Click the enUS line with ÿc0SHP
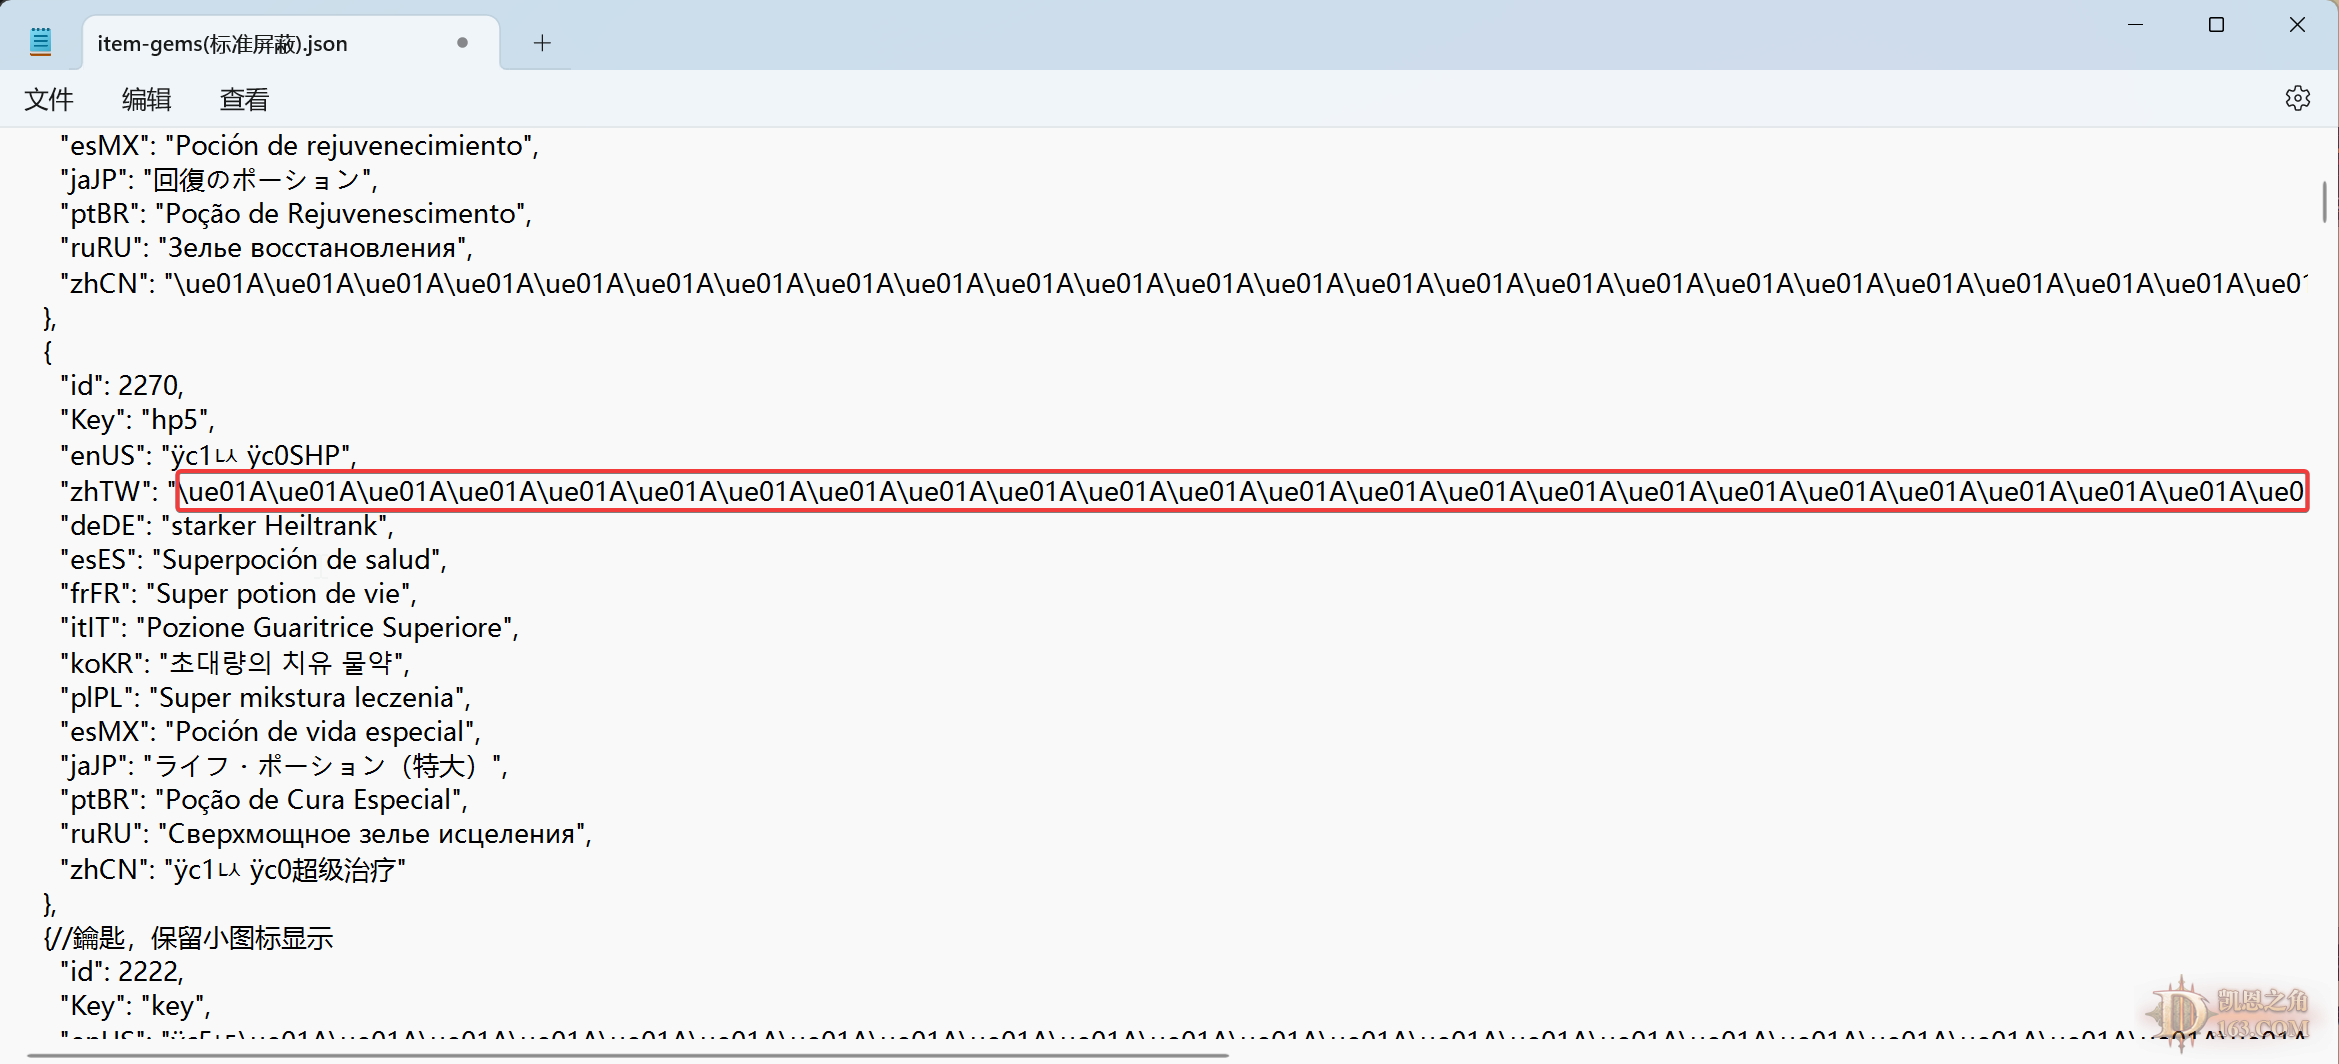 click(208, 456)
